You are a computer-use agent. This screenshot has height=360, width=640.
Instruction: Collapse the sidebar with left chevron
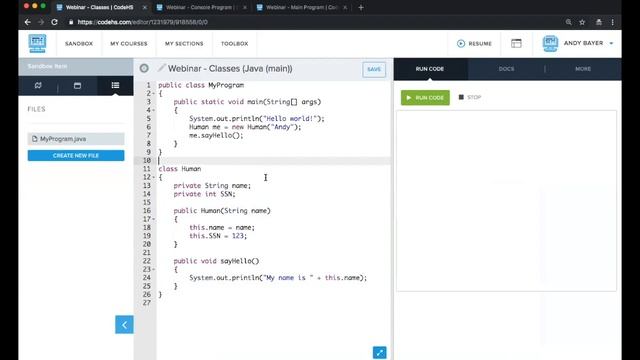pos(124,324)
